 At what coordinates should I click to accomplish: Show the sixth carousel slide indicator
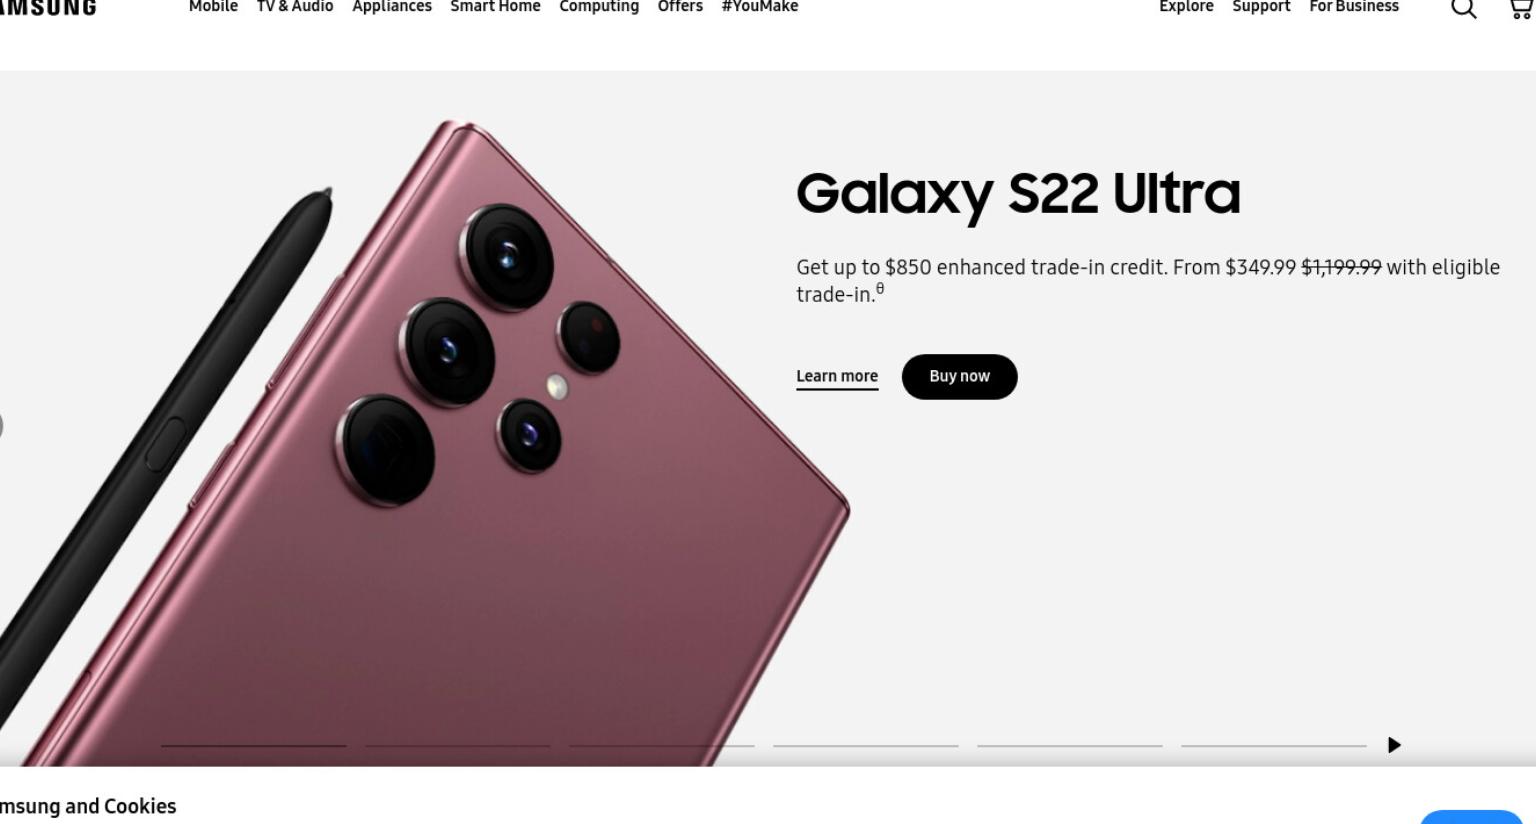[1274, 745]
